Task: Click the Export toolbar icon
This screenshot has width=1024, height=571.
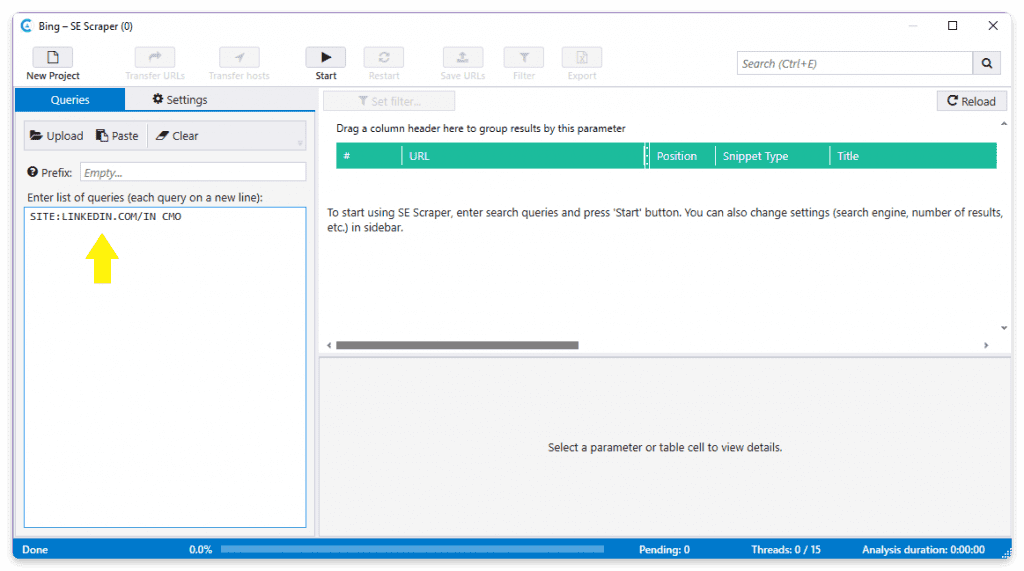Action: coord(582,64)
